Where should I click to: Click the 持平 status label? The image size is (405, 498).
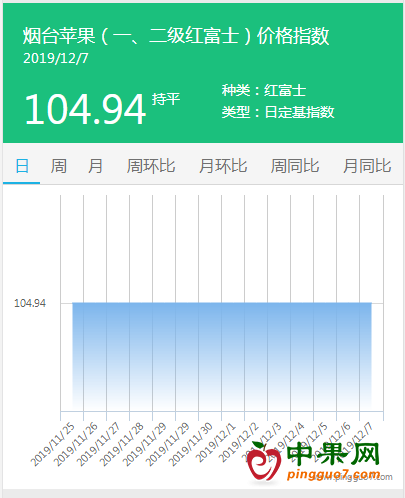click(x=166, y=99)
